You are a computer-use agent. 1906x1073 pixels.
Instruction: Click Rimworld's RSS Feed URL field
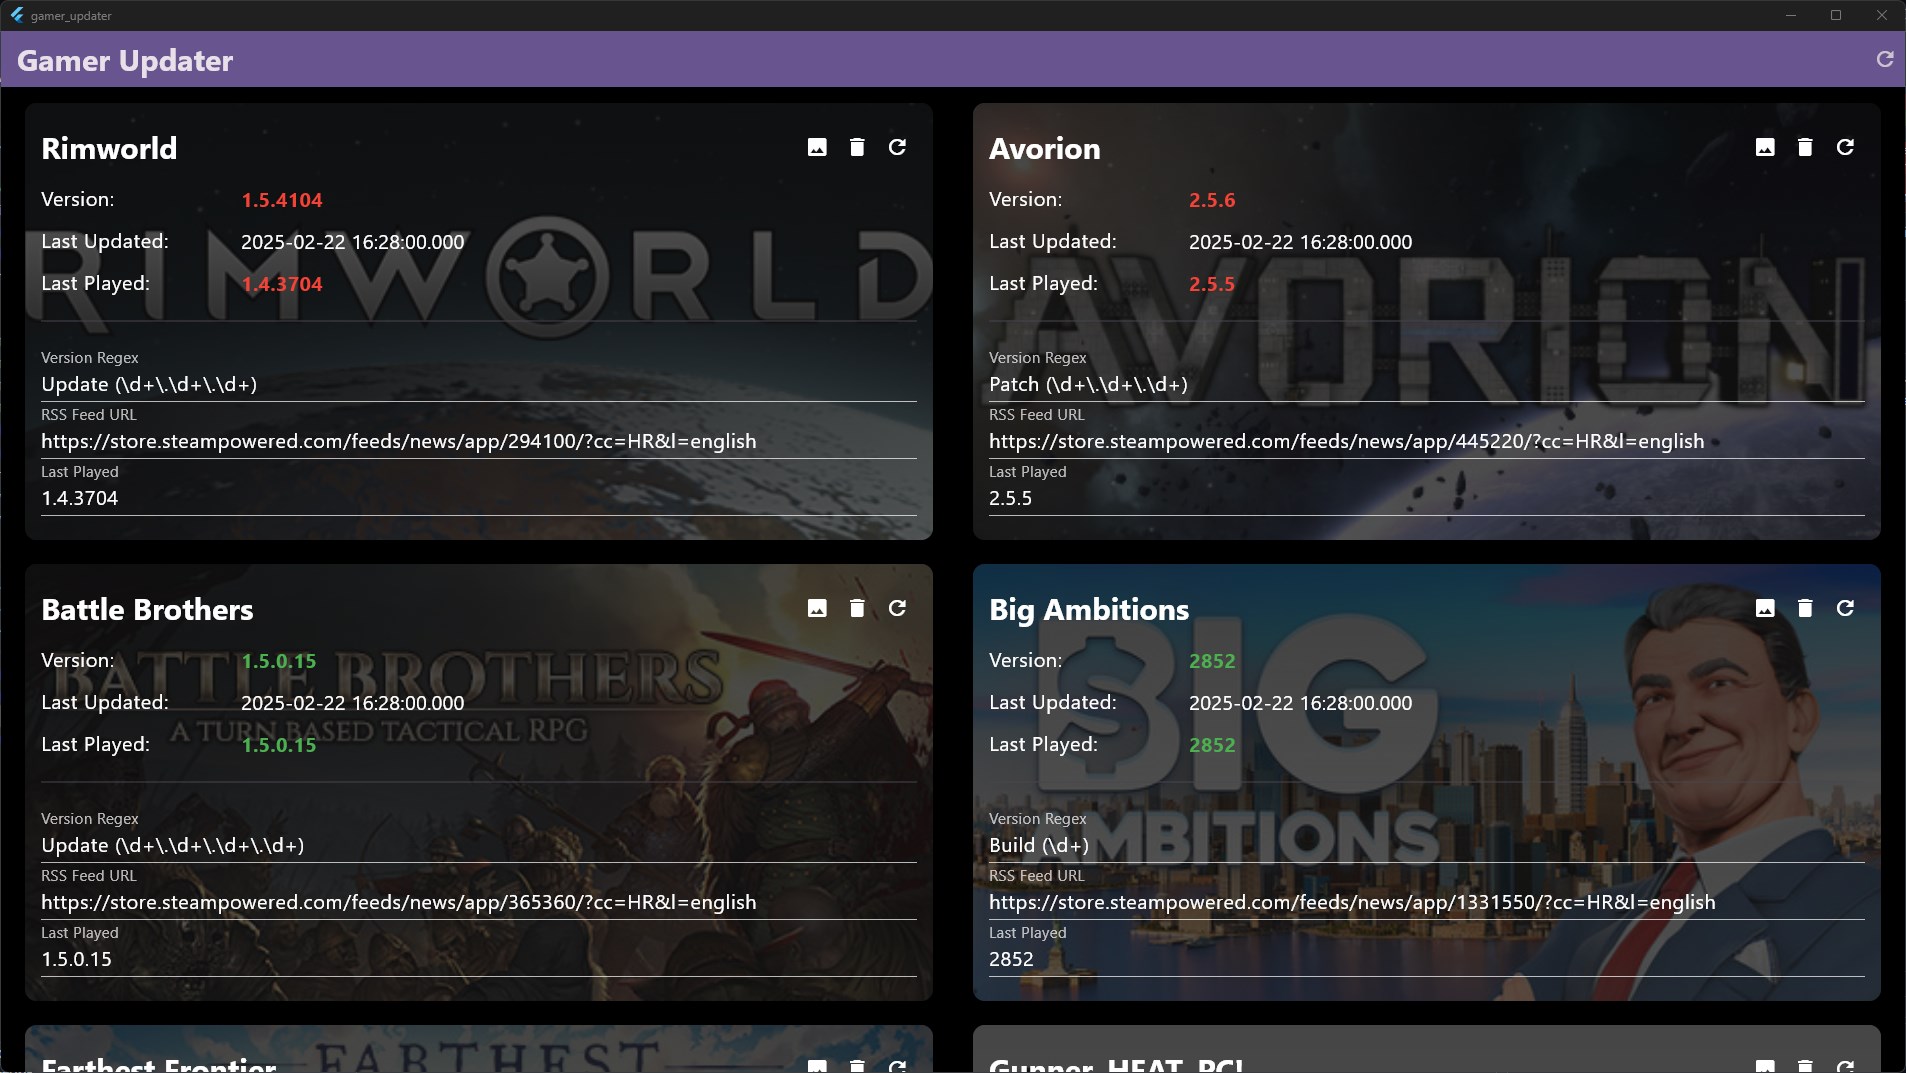click(x=478, y=442)
